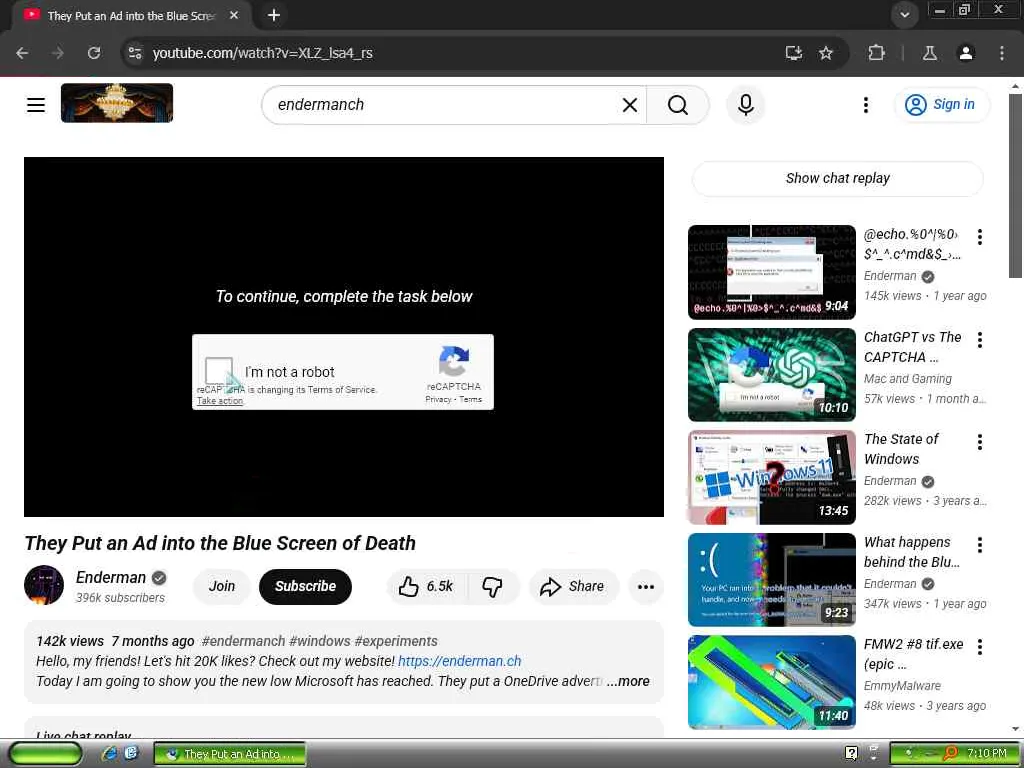Open Enderman channel avatar

pos(44,585)
